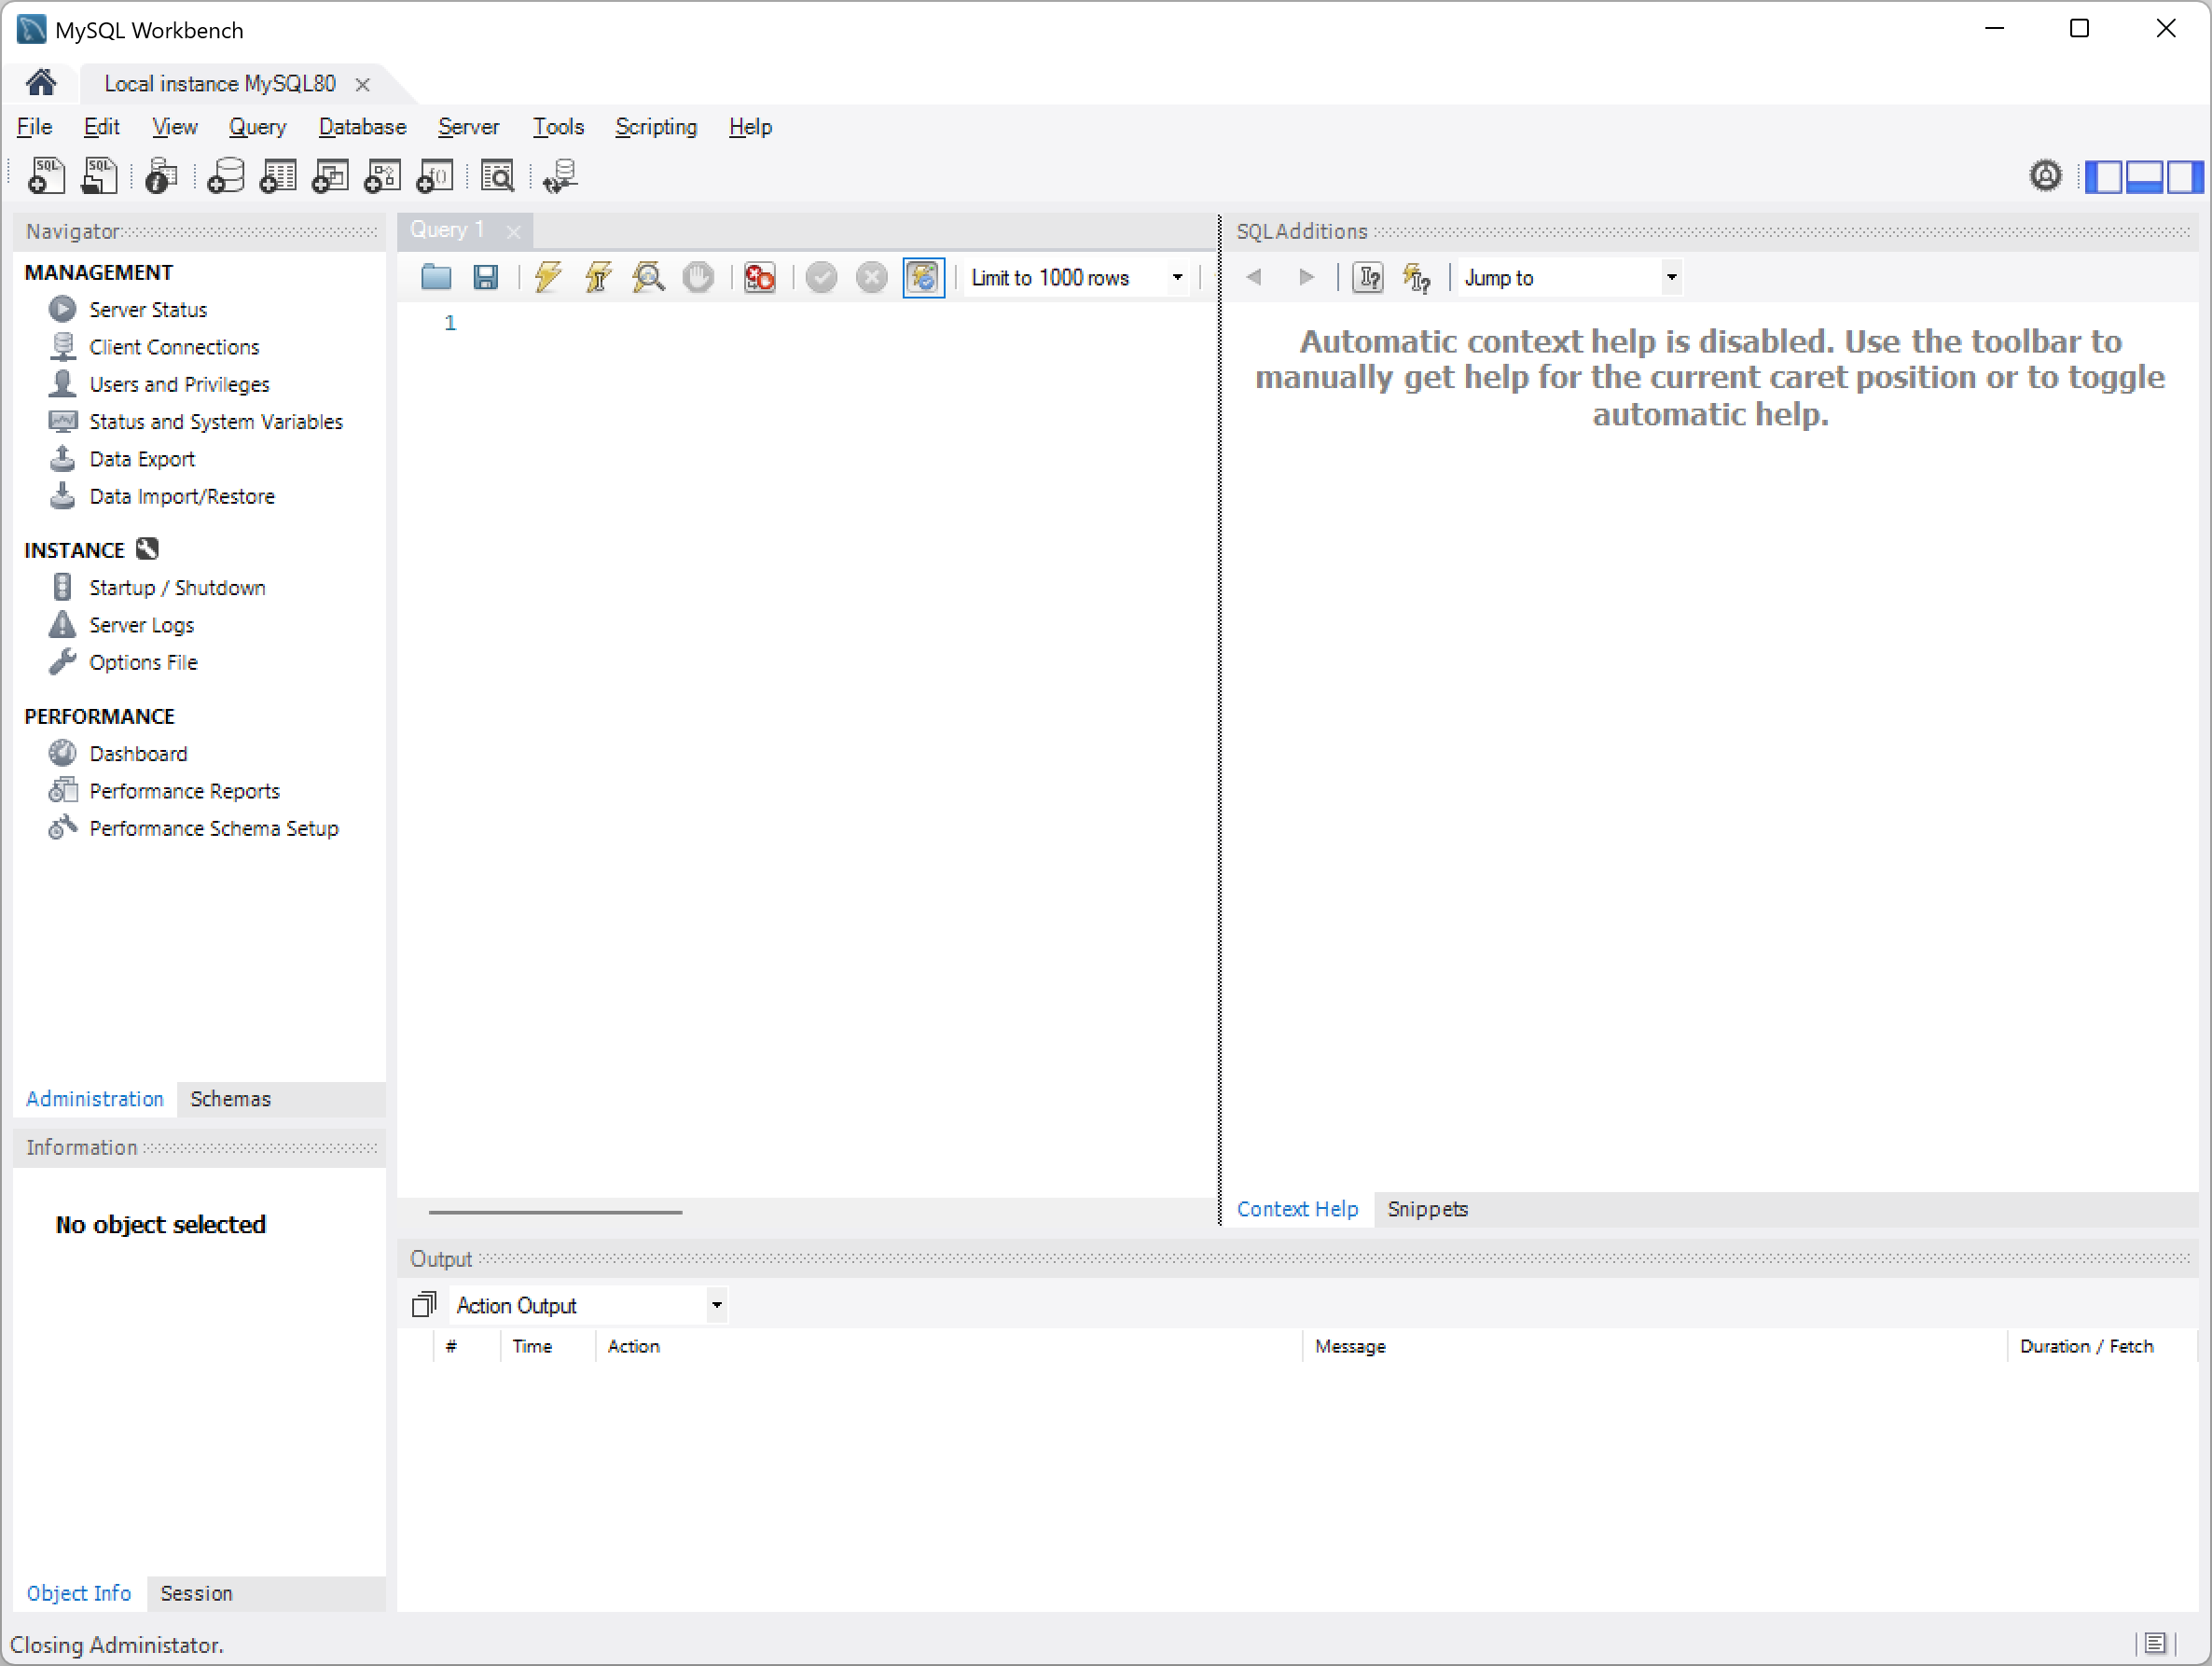The image size is (2212, 1666).
Task: Open Client Connections
Action: pos(174,346)
